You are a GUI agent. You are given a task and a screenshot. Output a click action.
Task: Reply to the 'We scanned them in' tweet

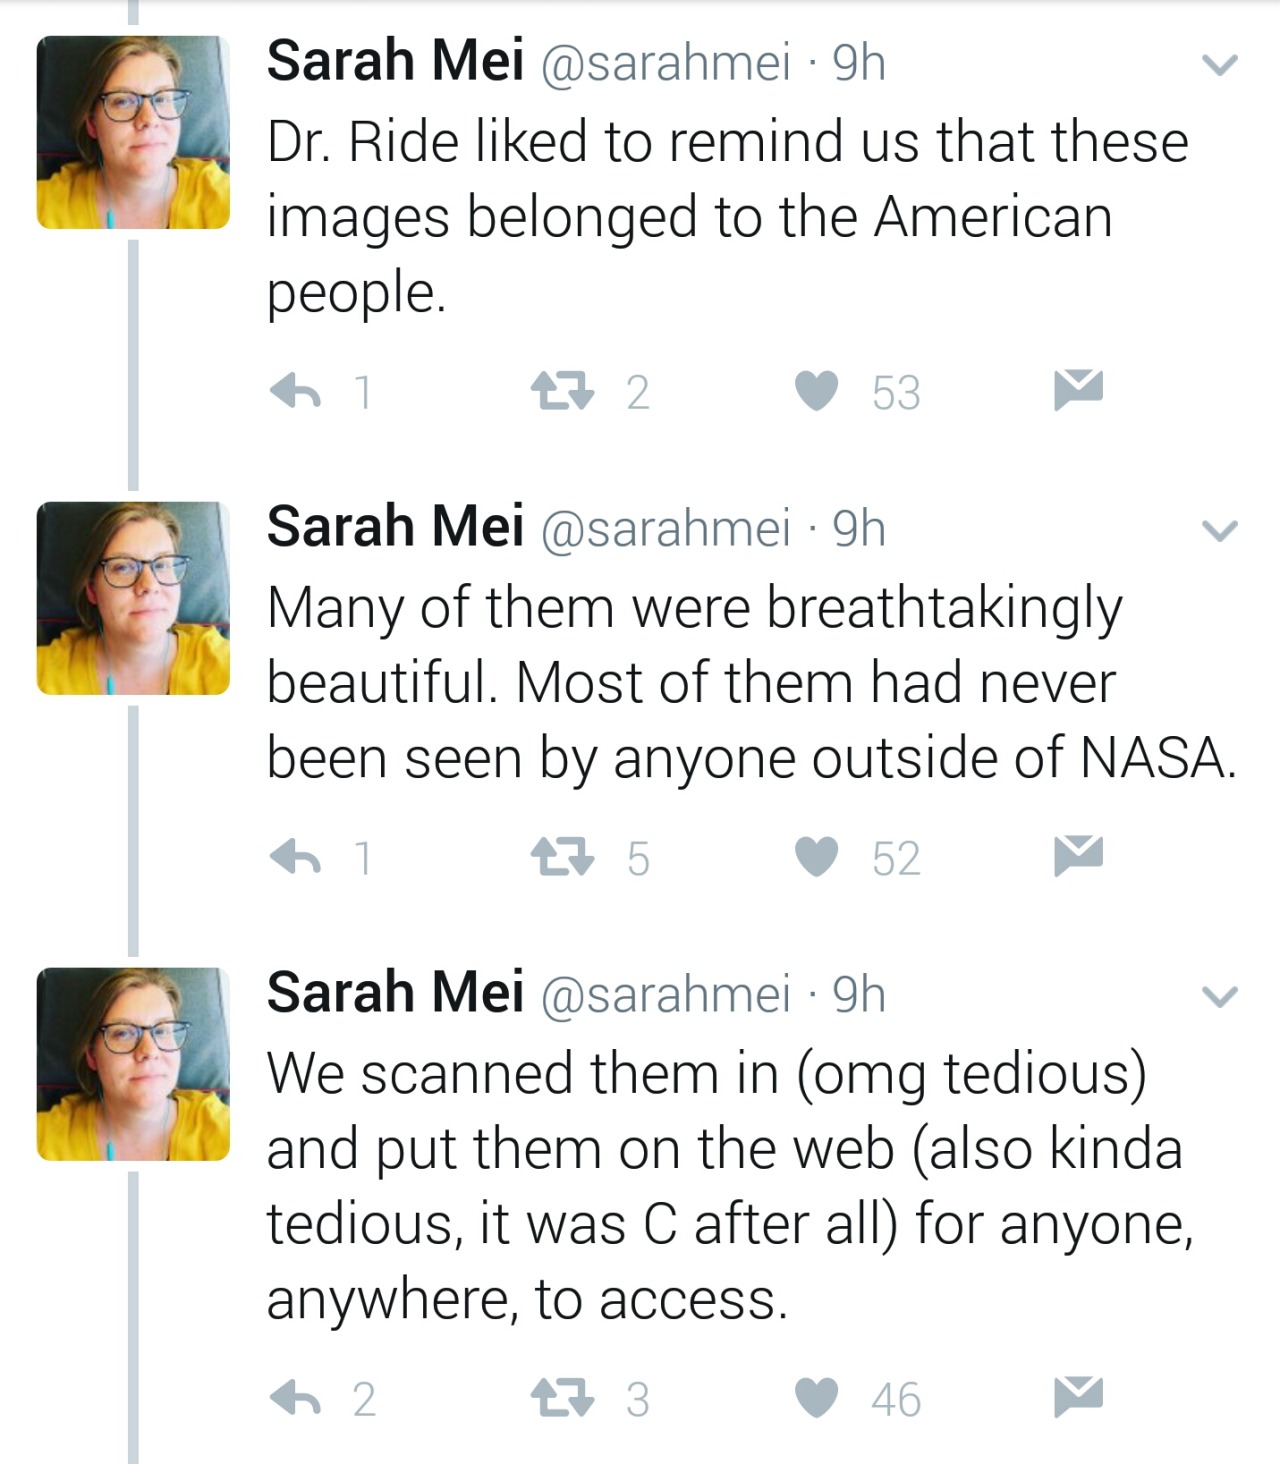click(296, 1397)
